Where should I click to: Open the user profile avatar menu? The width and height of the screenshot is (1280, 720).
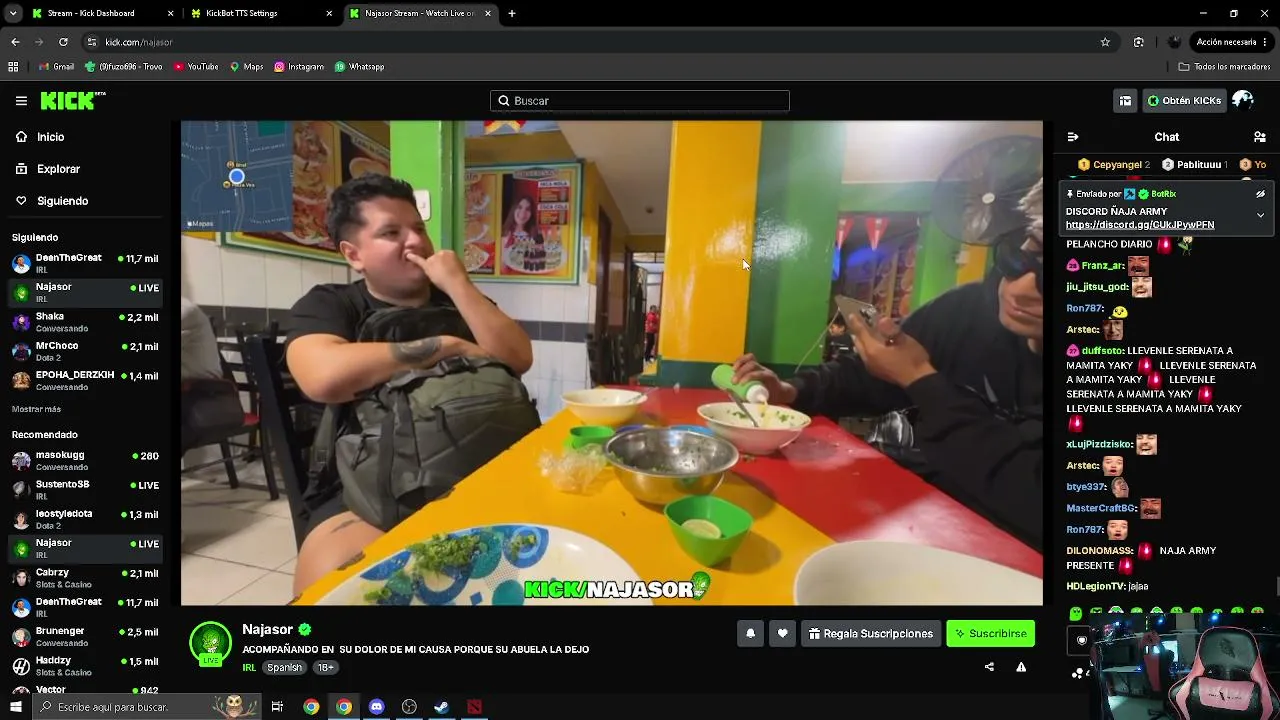coord(1243,100)
